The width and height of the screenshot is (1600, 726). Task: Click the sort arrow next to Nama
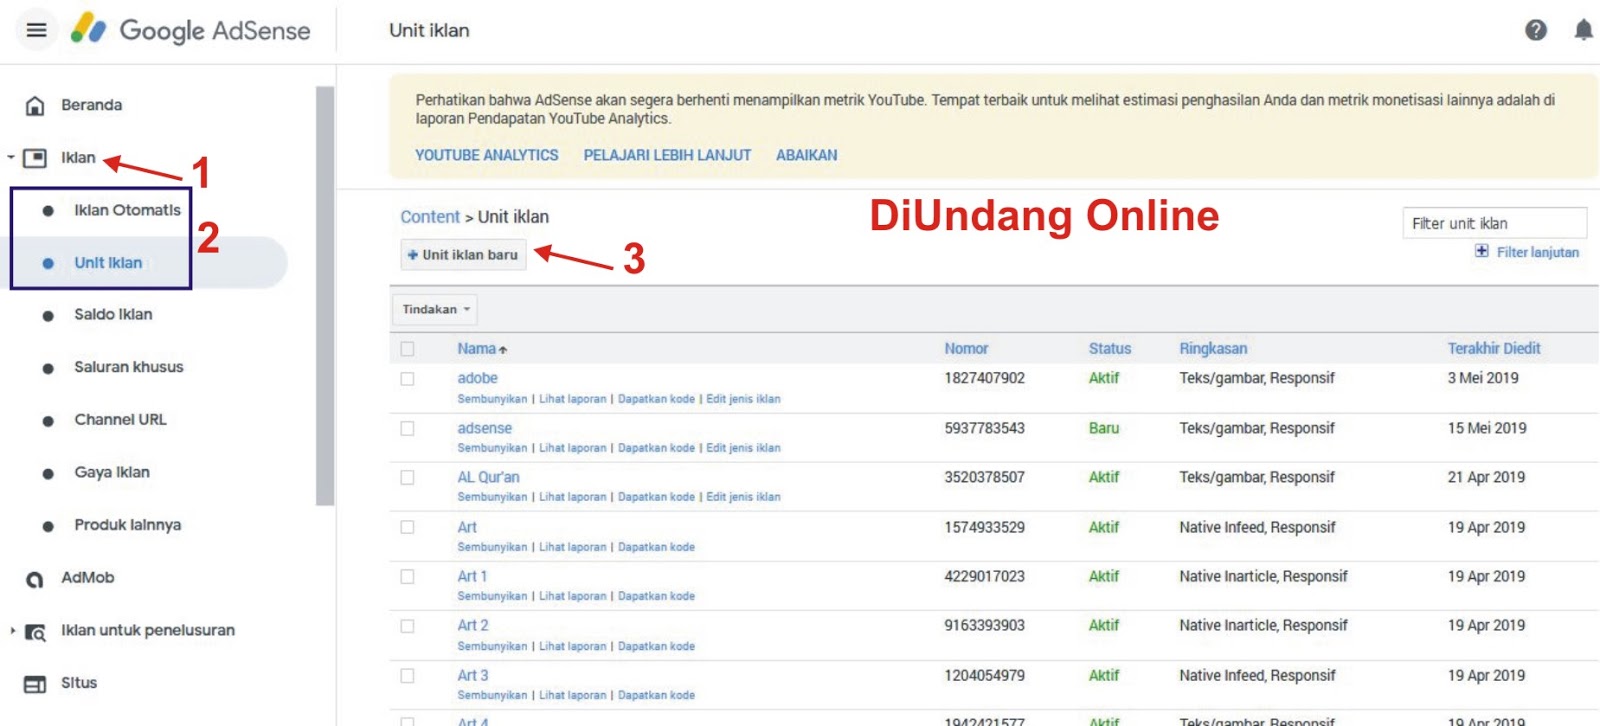pos(503,350)
